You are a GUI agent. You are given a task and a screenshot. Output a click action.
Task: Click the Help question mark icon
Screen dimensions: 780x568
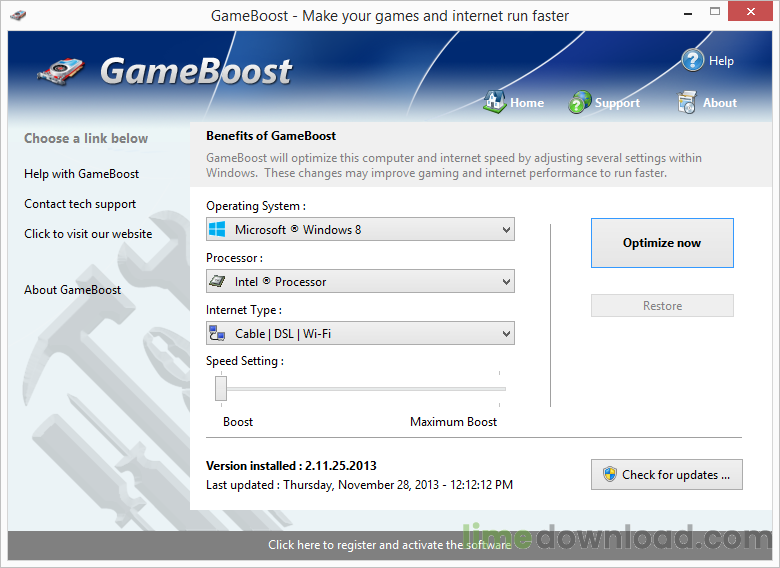[x=692, y=60]
